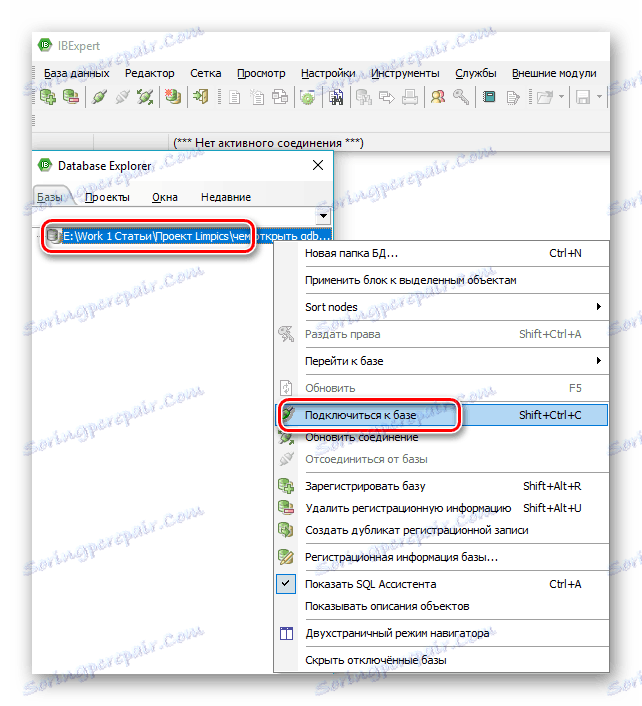Click the duplicate windows toolbar icon
Image resolution: width=642 pixels, height=706 pixels.
(280, 97)
